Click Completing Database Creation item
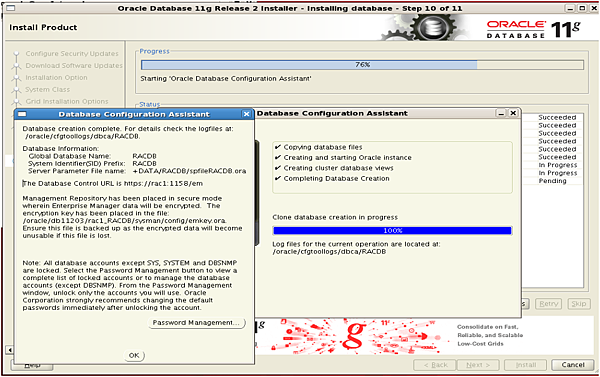Image resolution: width=600 pixels, height=377 pixels. tap(332, 178)
